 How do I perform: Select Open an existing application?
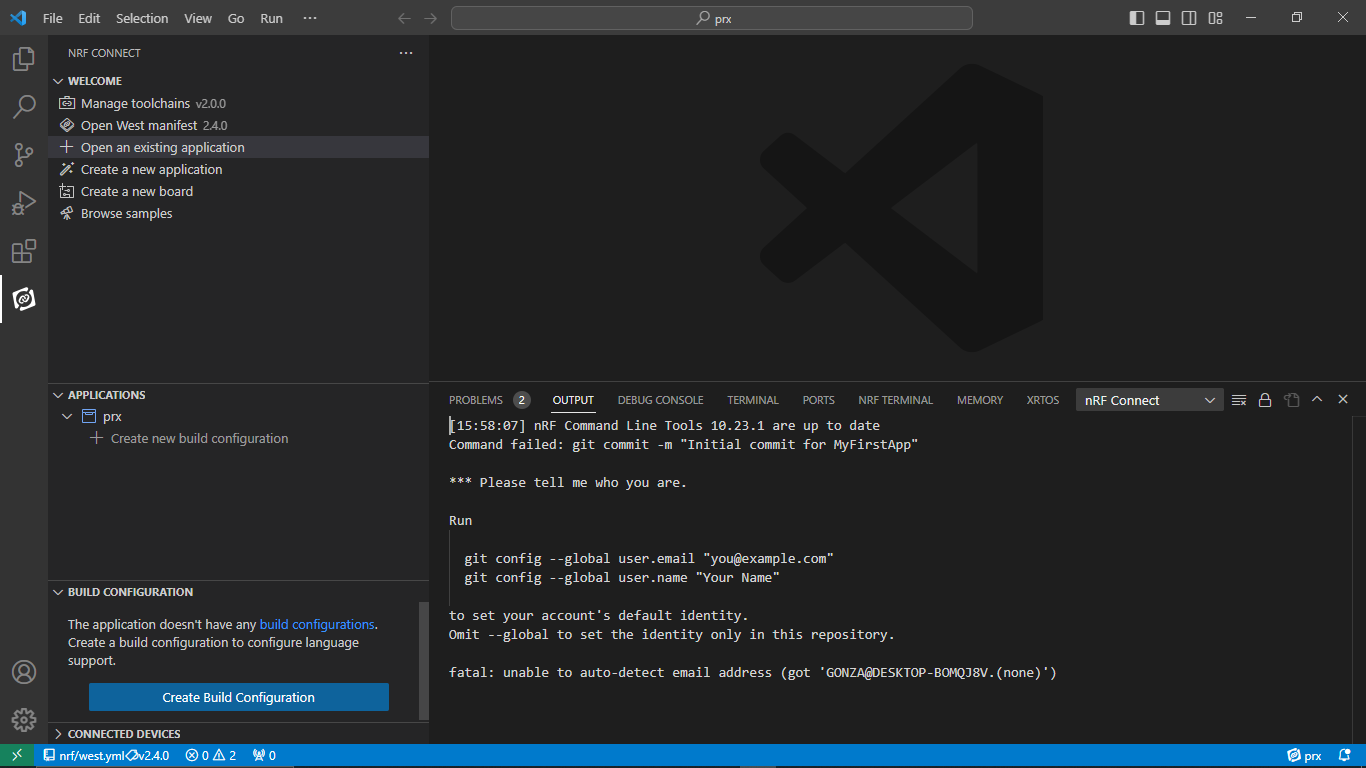(239, 147)
